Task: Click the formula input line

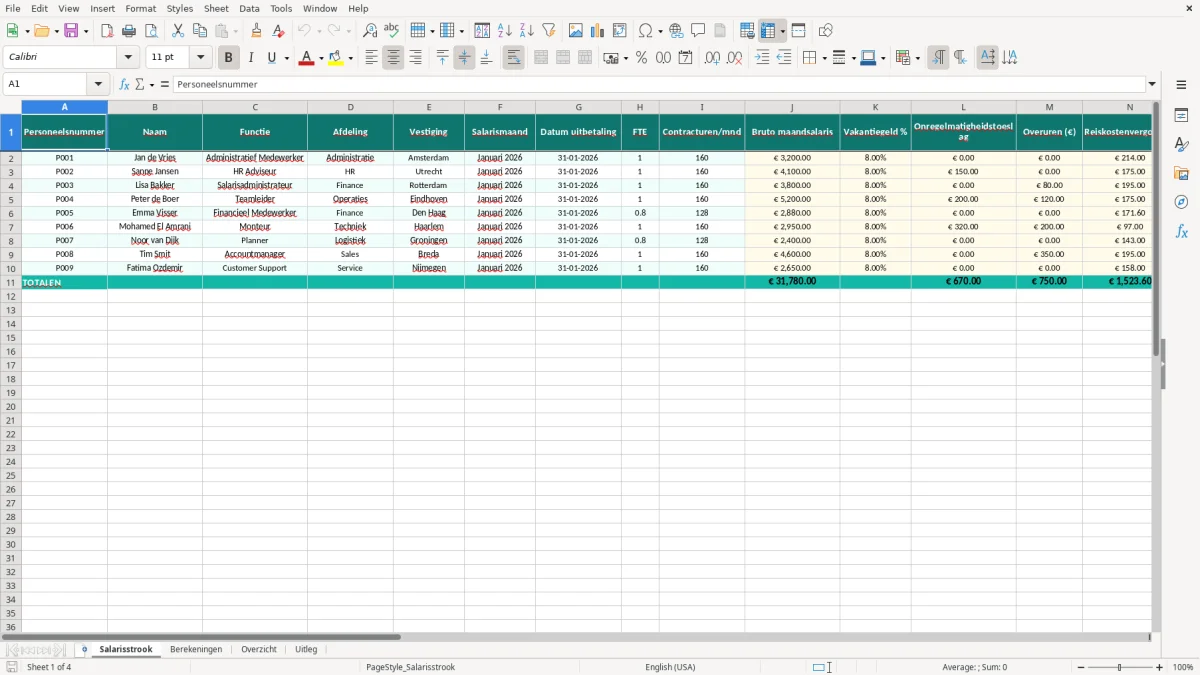Action: [x=659, y=84]
